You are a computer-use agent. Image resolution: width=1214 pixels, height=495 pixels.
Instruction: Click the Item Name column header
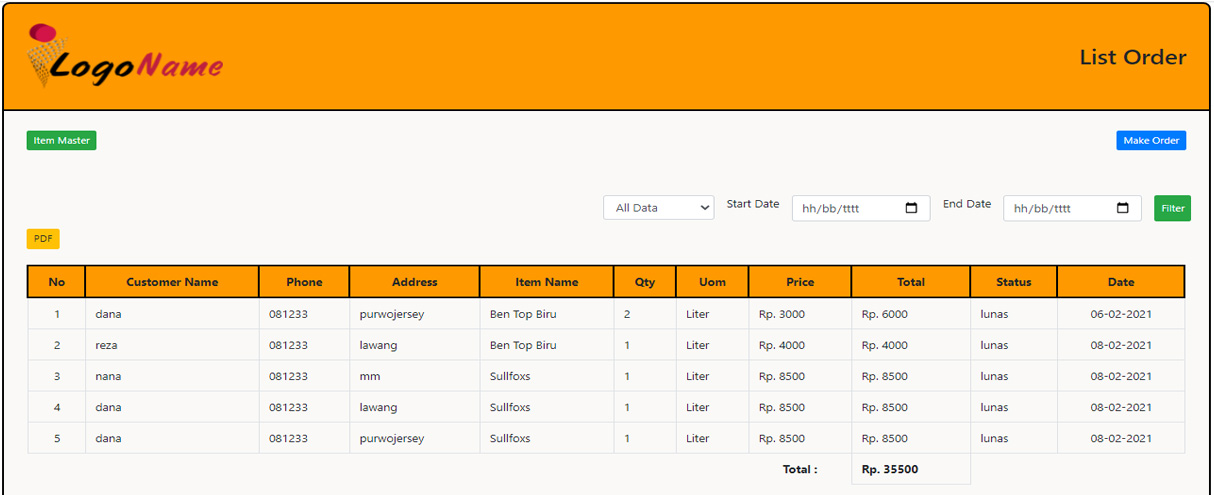pos(547,282)
